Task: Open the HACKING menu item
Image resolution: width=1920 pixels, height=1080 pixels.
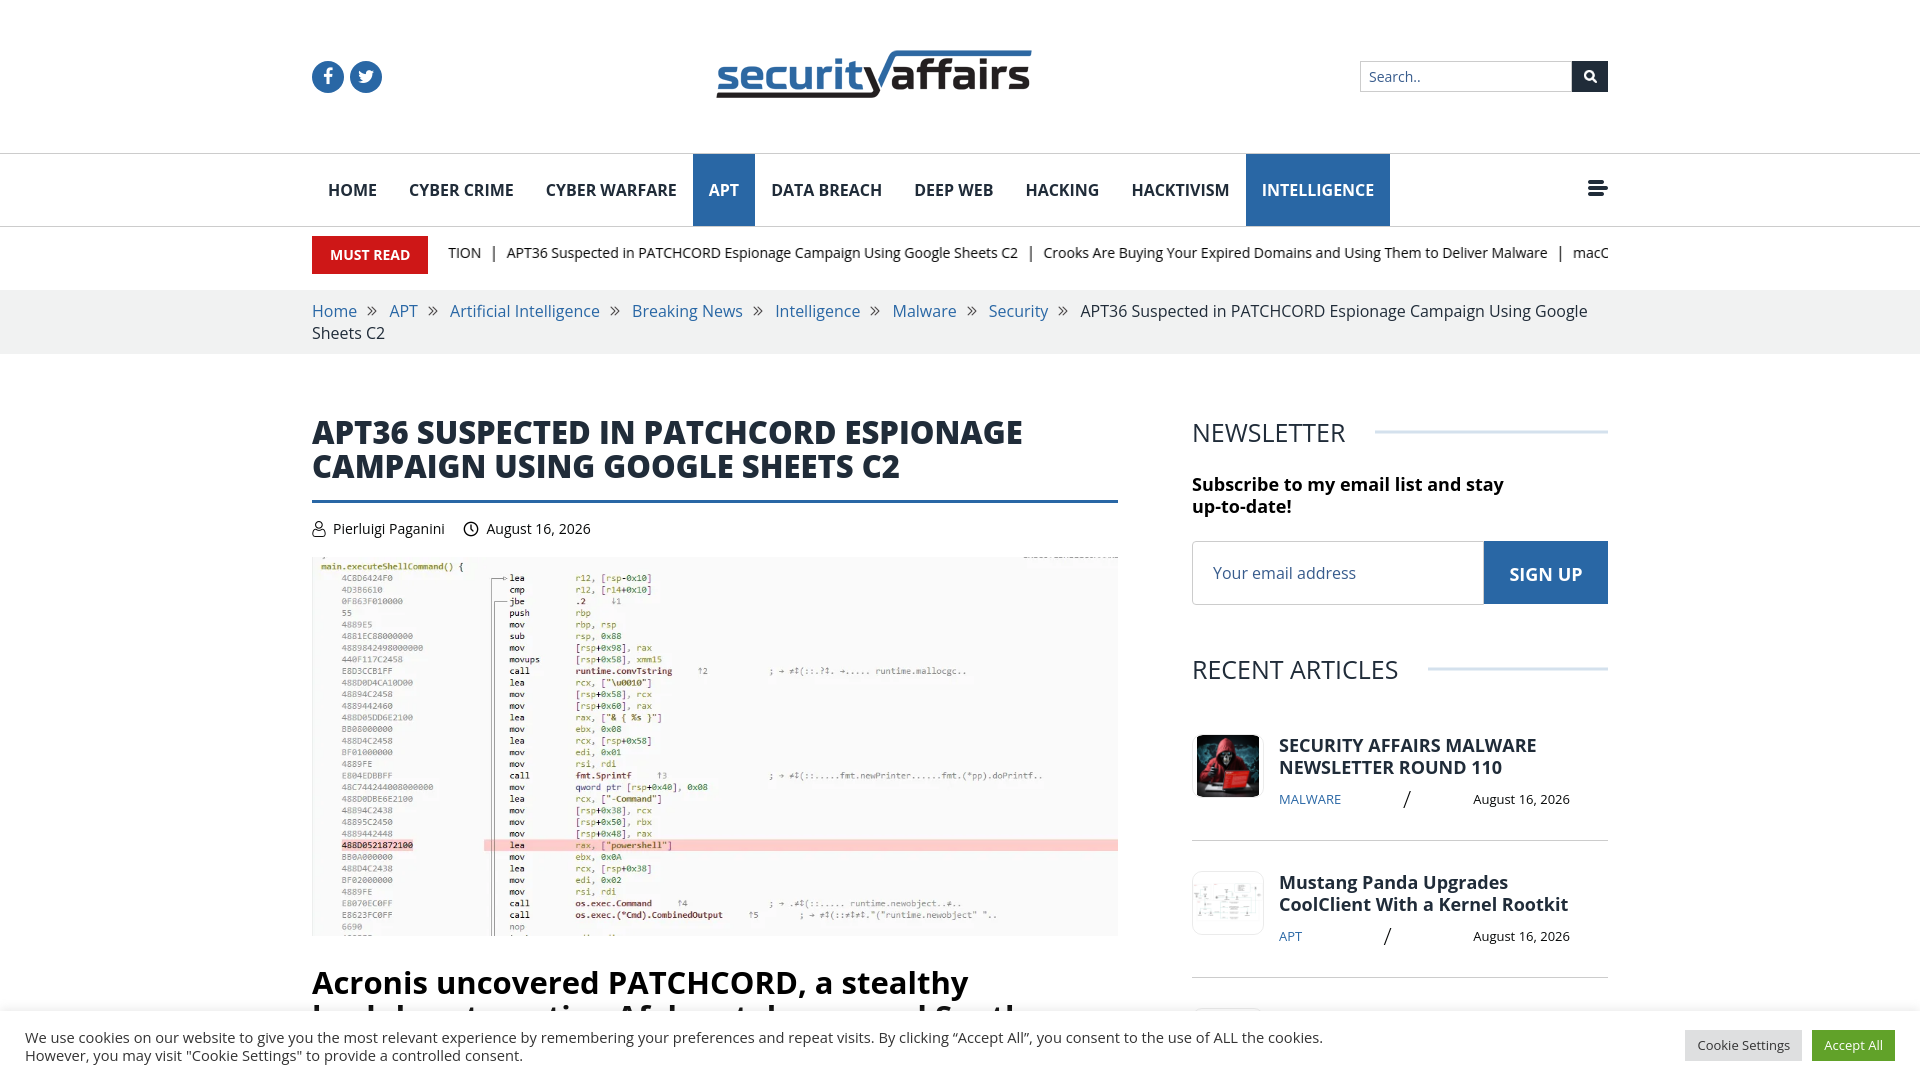Action: point(1062,190)
